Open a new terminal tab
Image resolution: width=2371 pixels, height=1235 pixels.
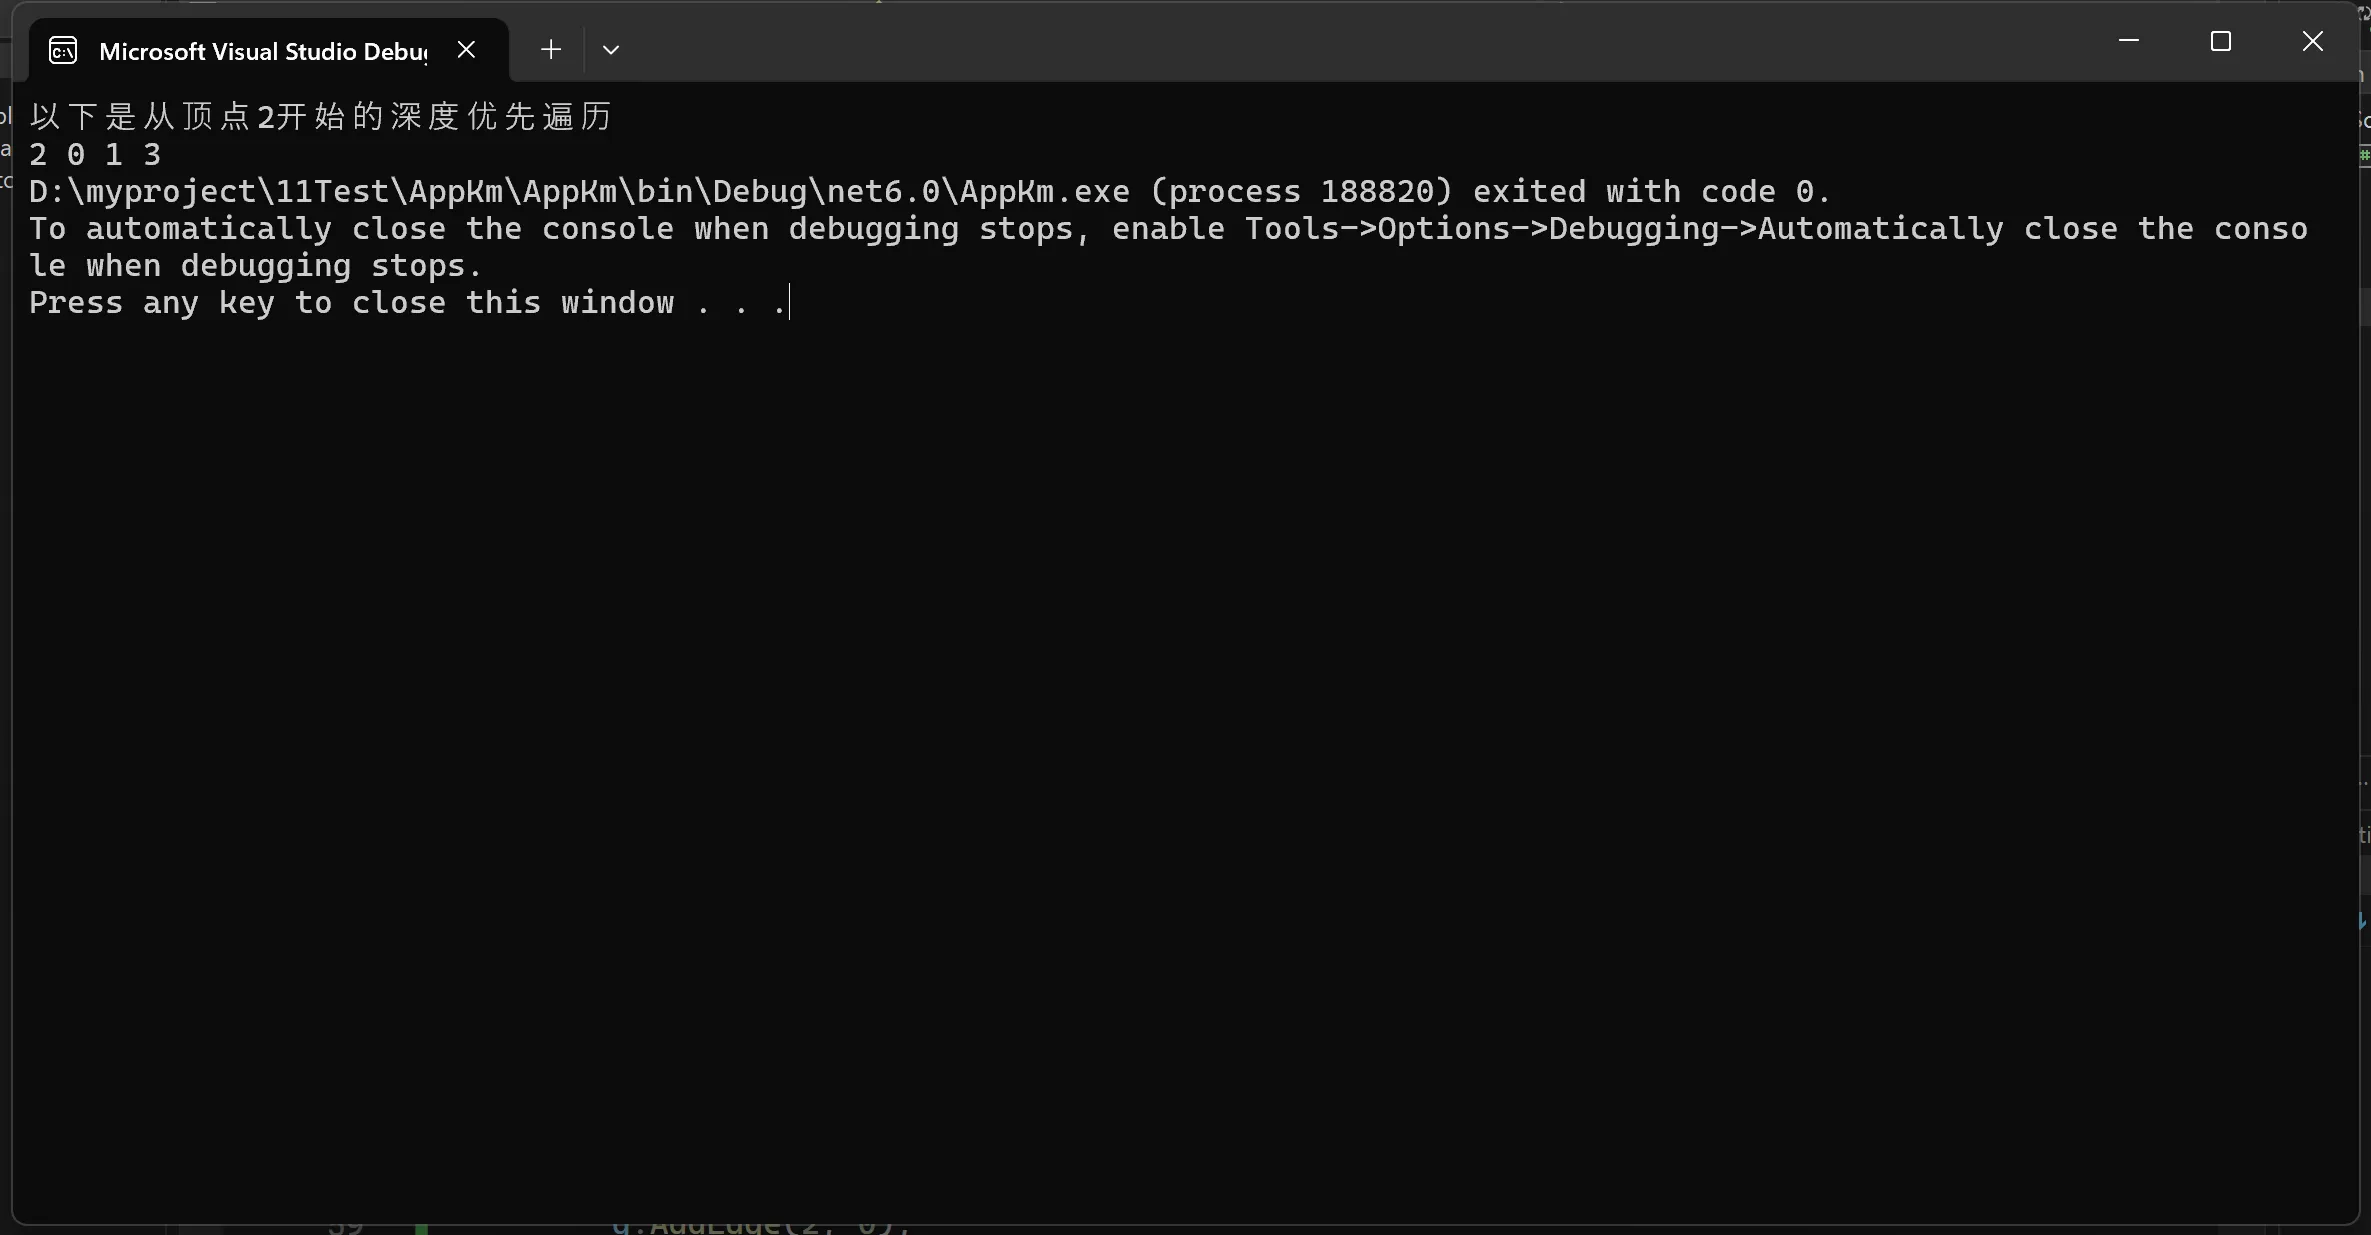pyautogui.click(x=551, y=50)
